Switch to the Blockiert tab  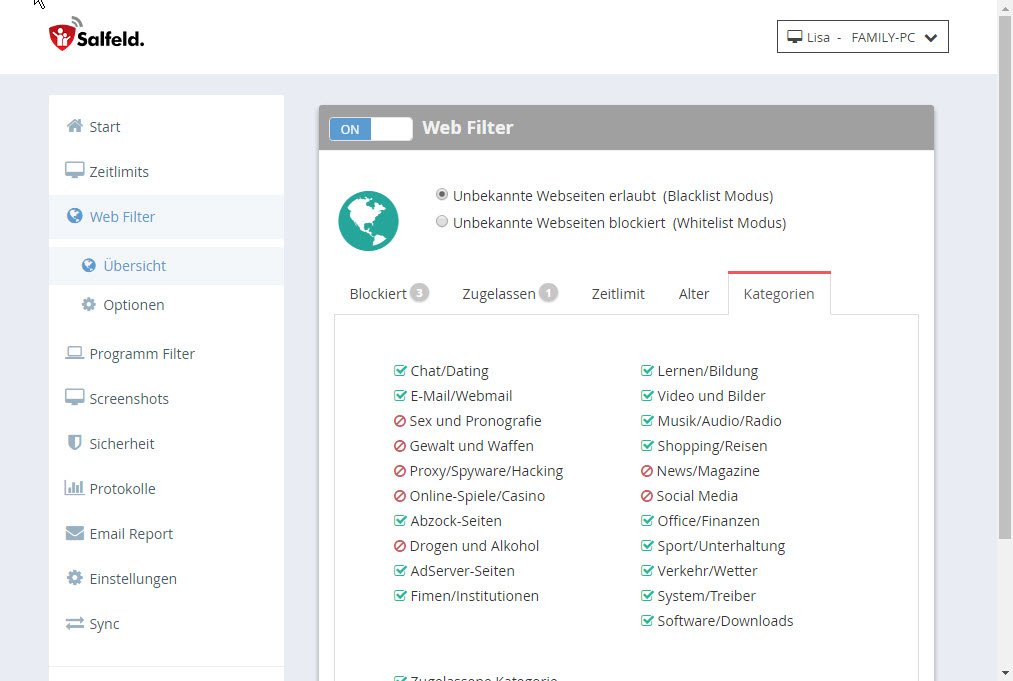click(x=387, y=294)
